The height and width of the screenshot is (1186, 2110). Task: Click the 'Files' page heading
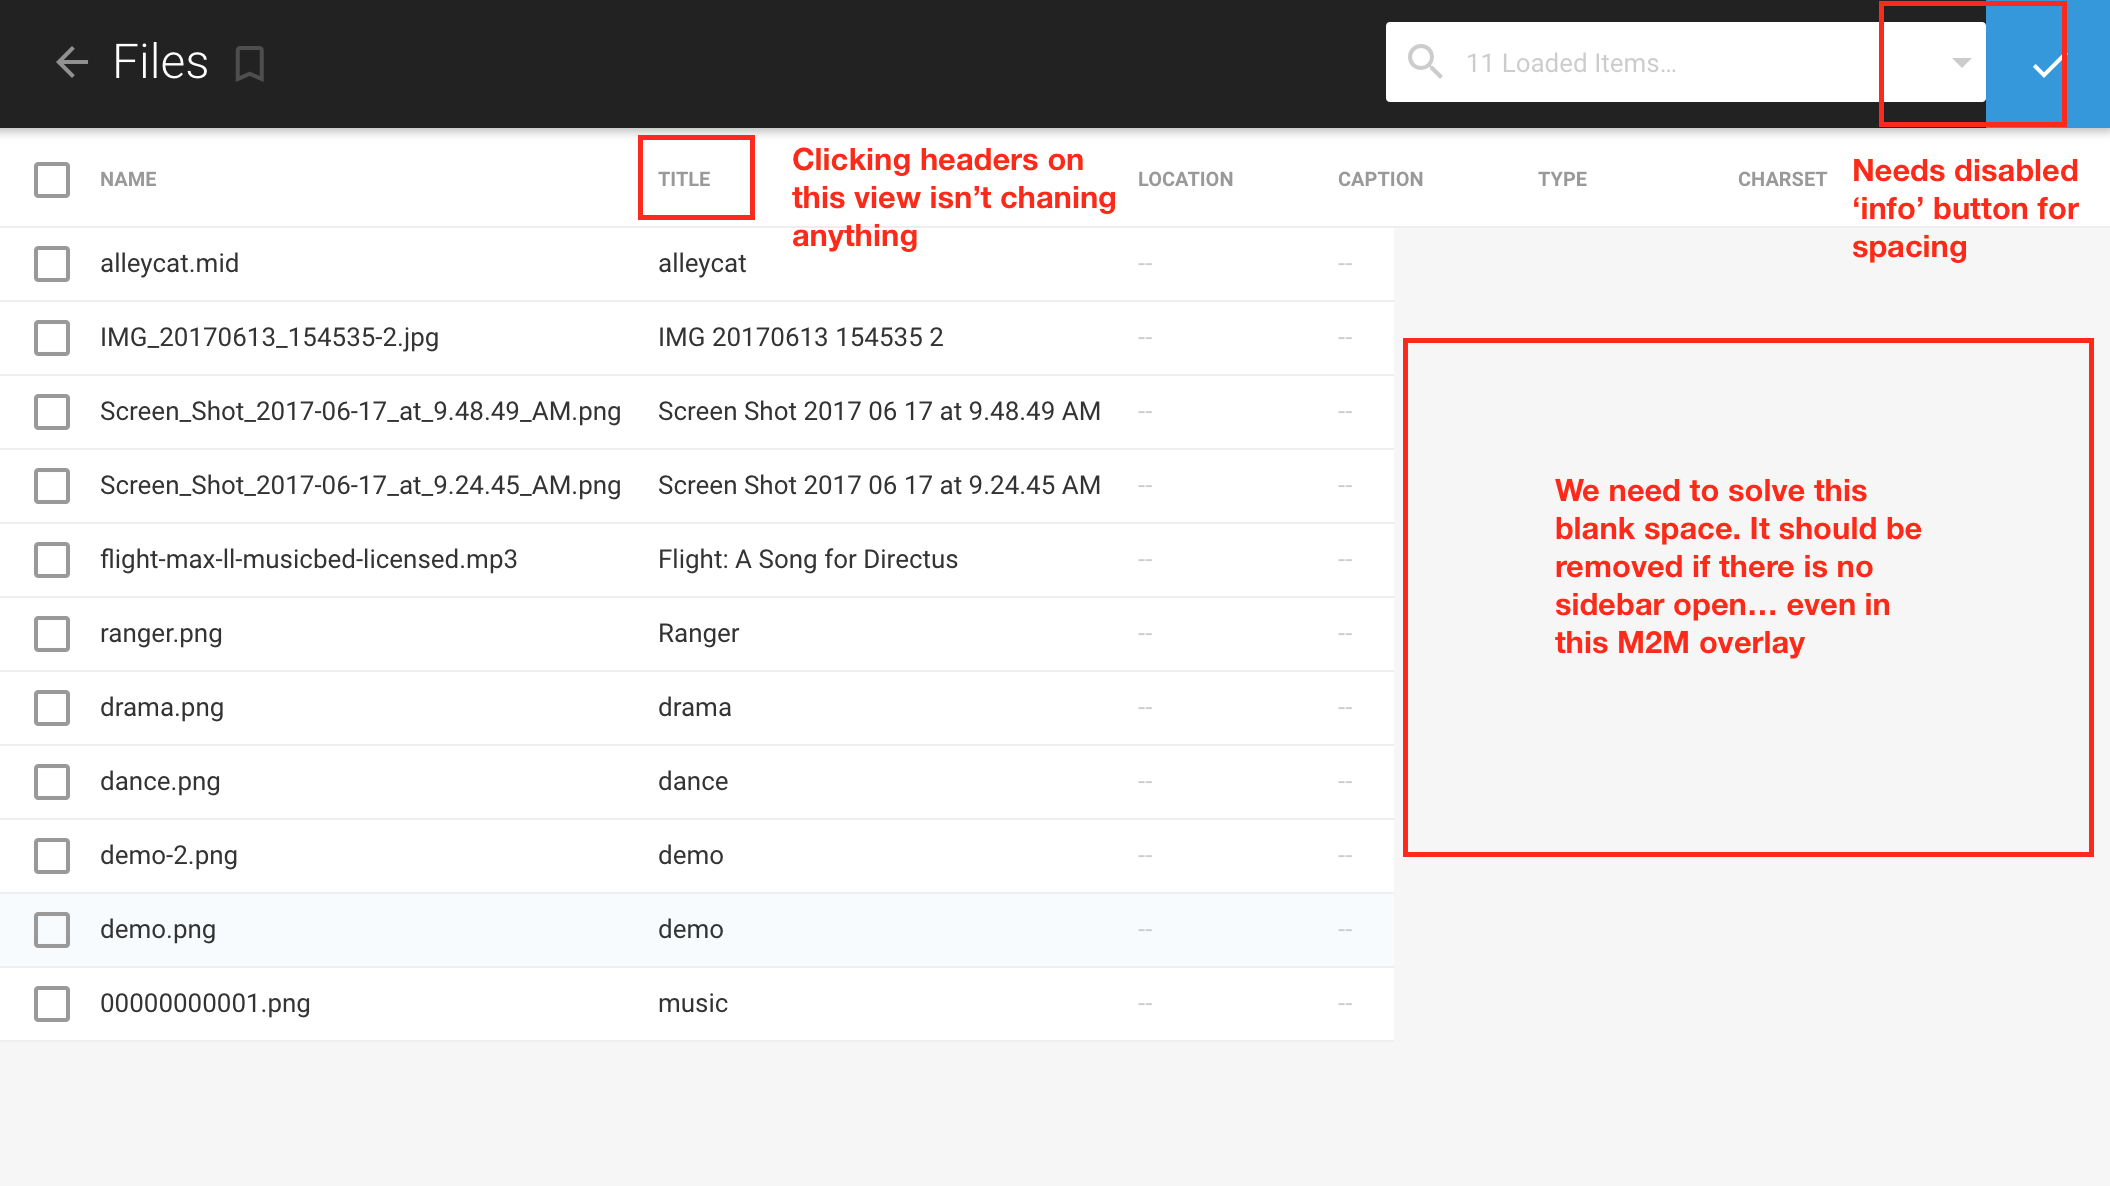tap(160, 62)
